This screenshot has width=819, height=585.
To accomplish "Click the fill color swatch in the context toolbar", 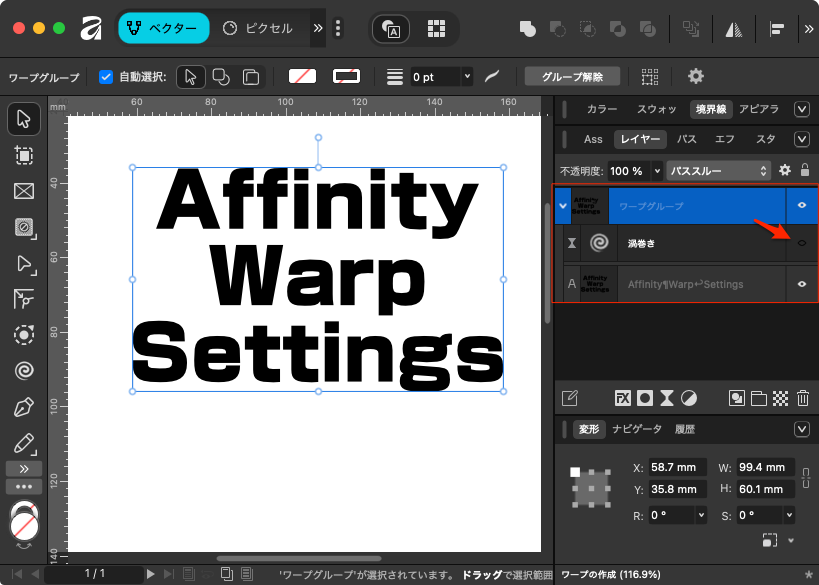I will [302, 77].
